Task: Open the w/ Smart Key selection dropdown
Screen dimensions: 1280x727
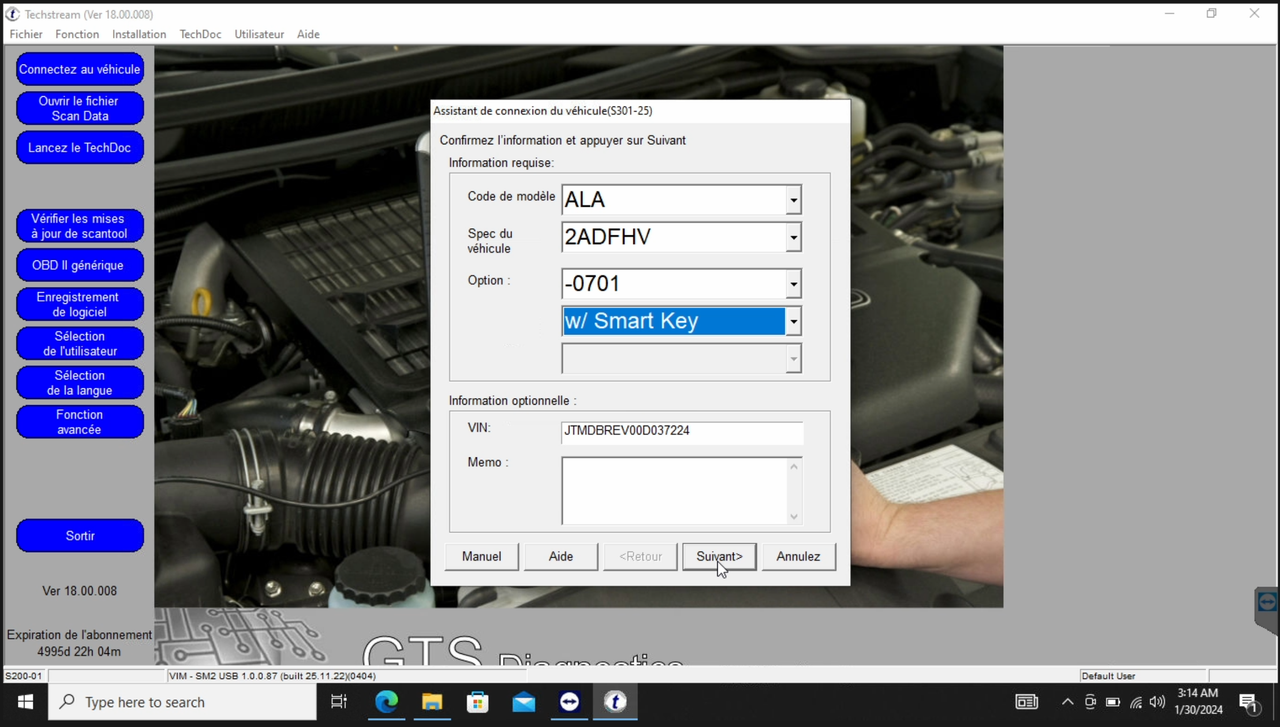Action: 793,321
